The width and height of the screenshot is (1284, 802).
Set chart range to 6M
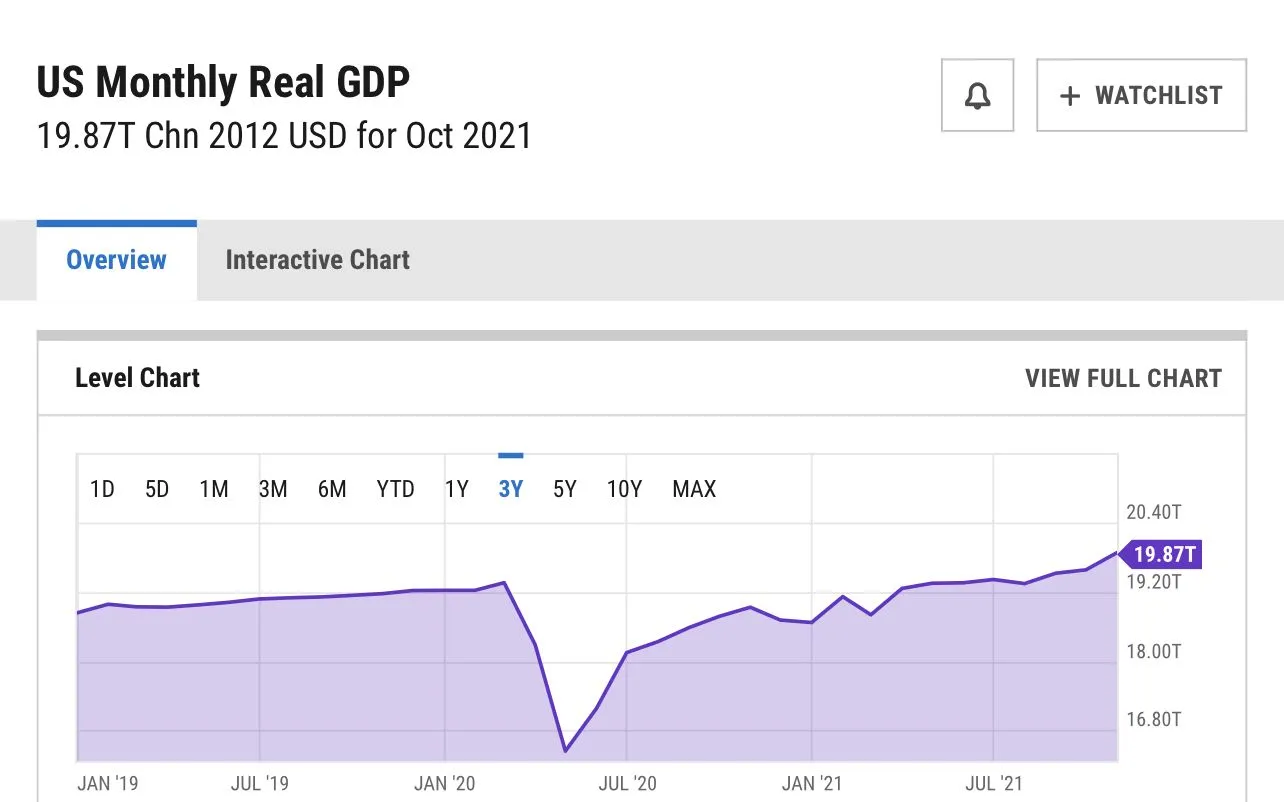(332, 489)
